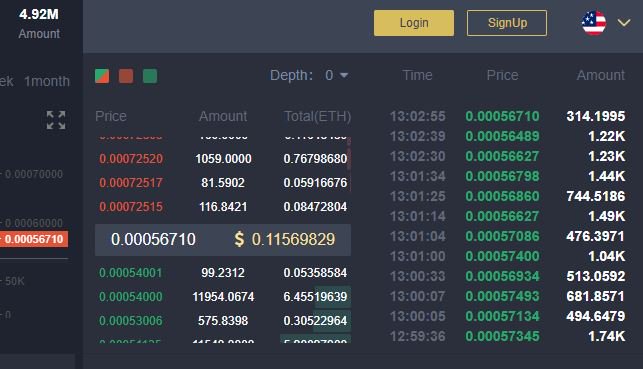Click the 4.92M Amount statistic
643x369 pixels.
[x=39, y=24]
